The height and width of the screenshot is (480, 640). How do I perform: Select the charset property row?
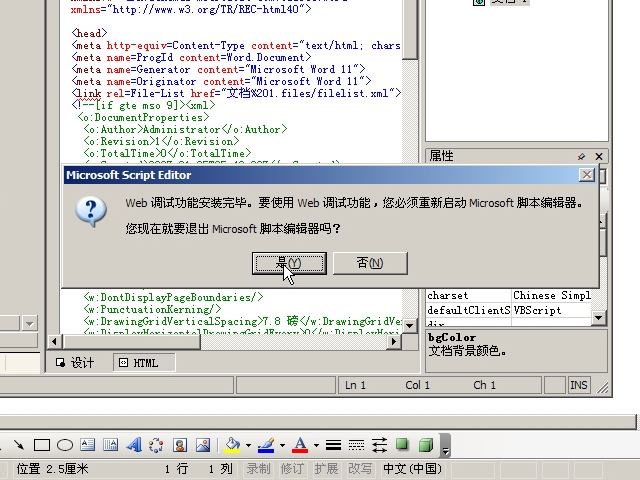coord(509,295)
